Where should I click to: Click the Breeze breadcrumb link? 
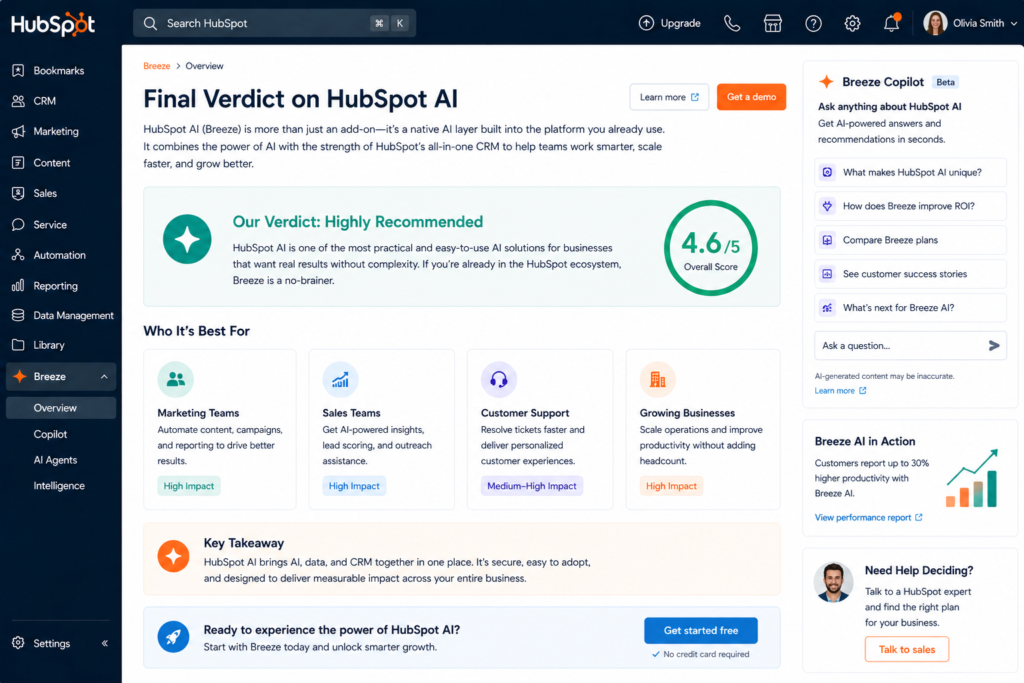tap(157, 66)
